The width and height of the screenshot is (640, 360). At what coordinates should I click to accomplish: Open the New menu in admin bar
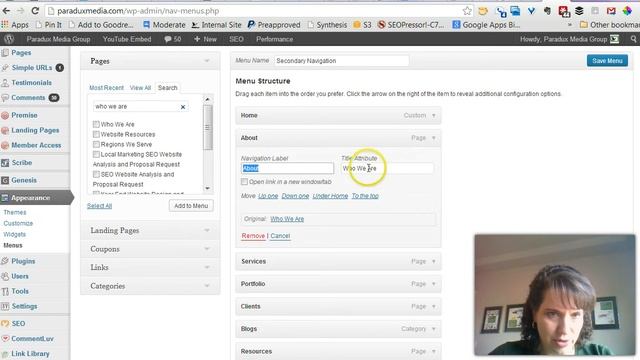click(205, 39)
